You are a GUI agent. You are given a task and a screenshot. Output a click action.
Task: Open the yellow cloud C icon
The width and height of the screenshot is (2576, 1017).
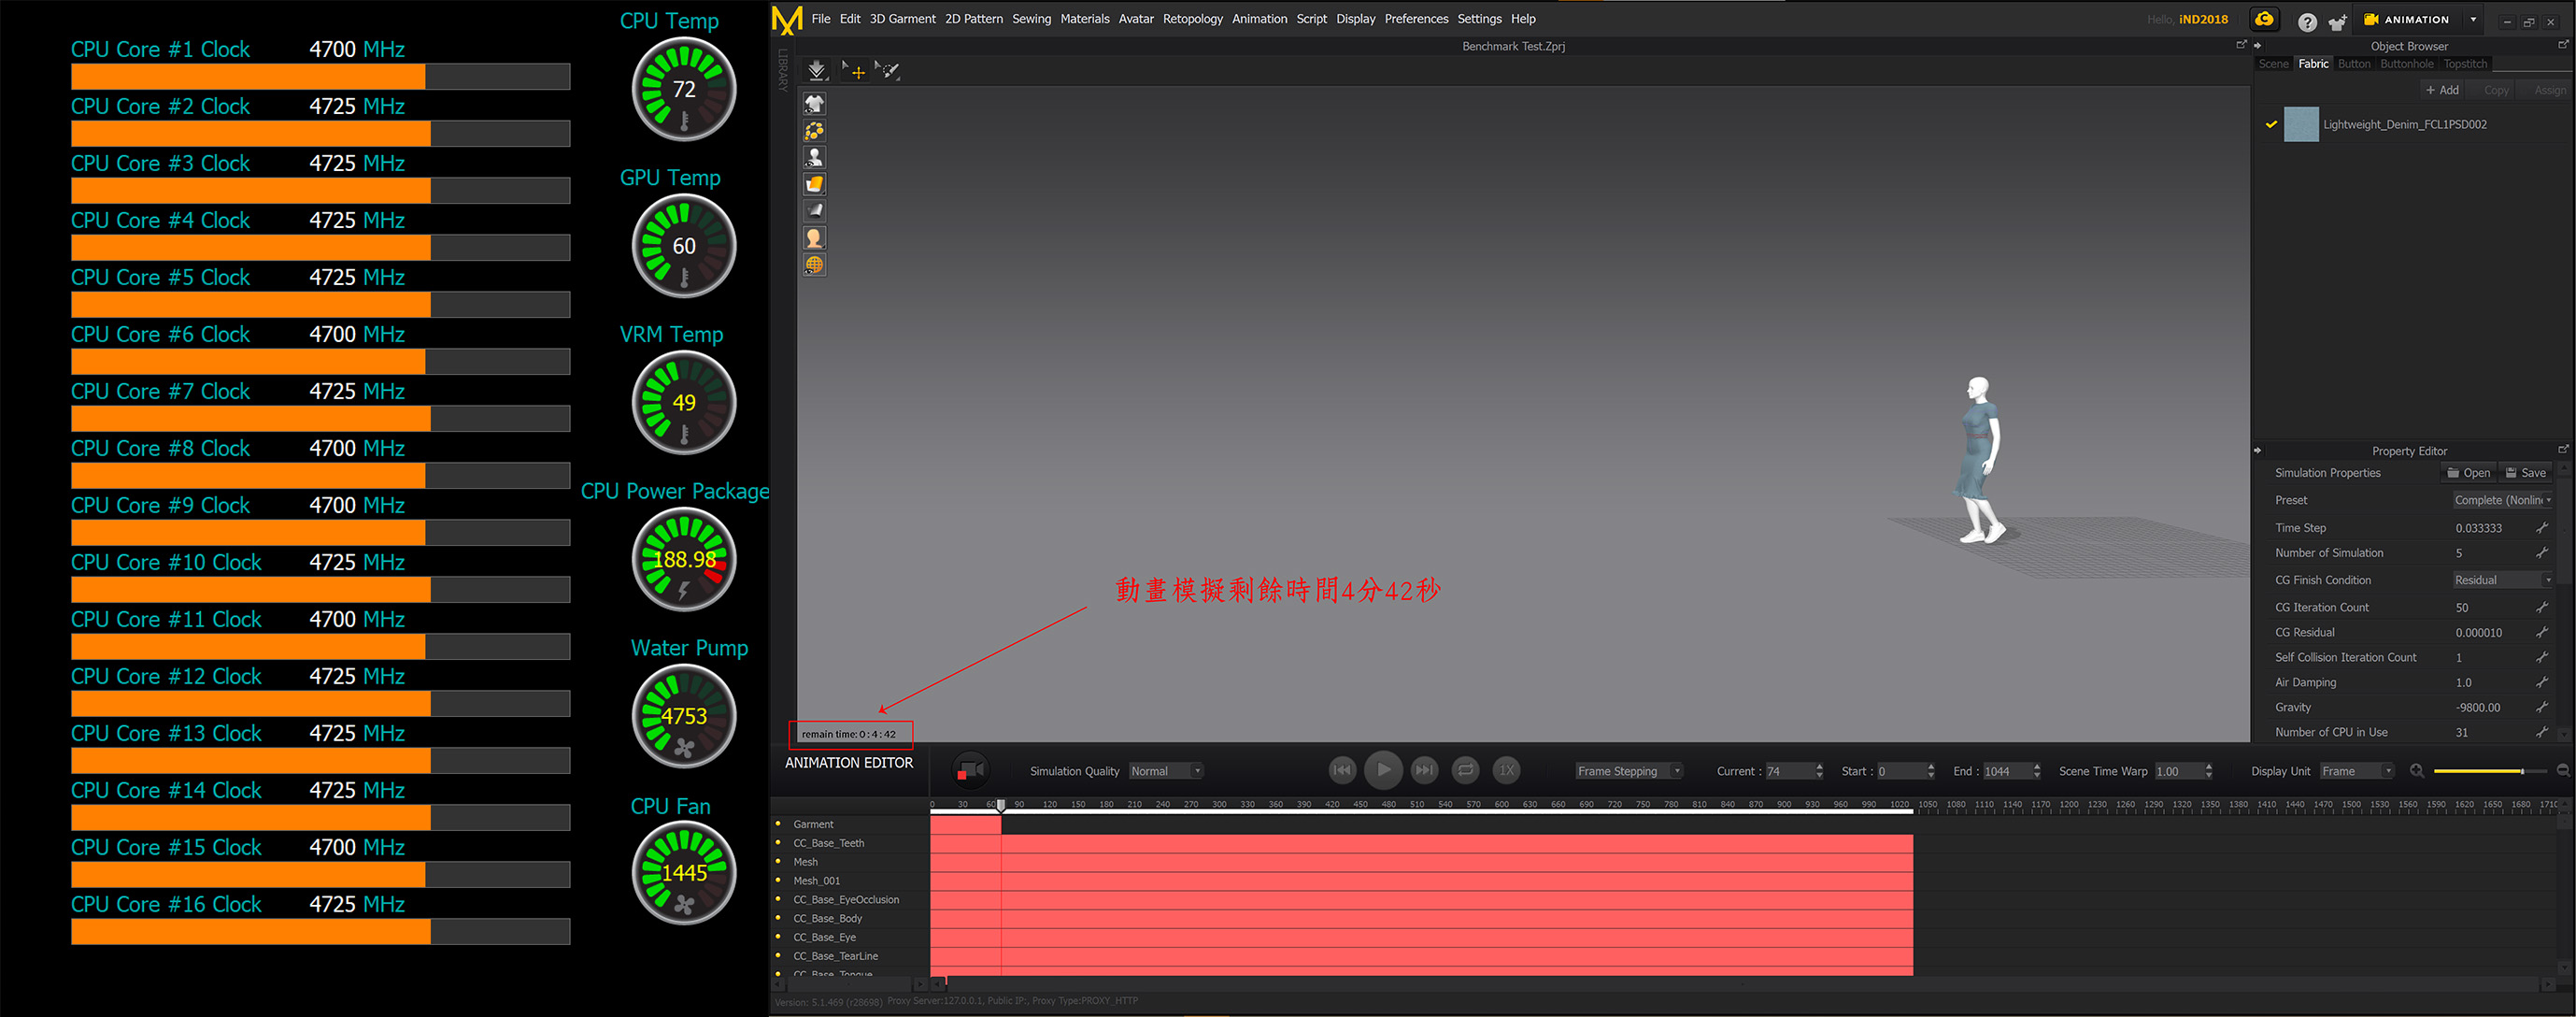click(2264, 20)
